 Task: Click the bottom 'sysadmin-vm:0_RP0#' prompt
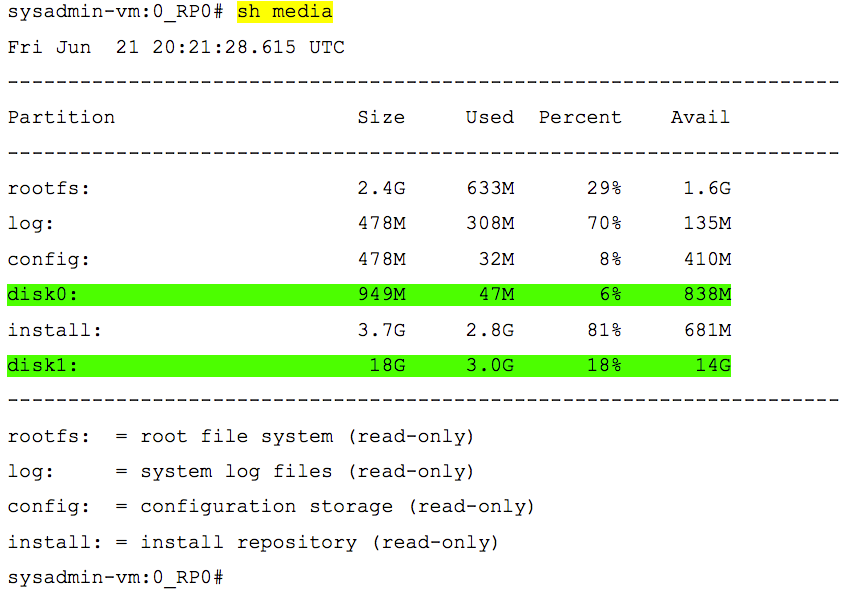tap(115, 577)
